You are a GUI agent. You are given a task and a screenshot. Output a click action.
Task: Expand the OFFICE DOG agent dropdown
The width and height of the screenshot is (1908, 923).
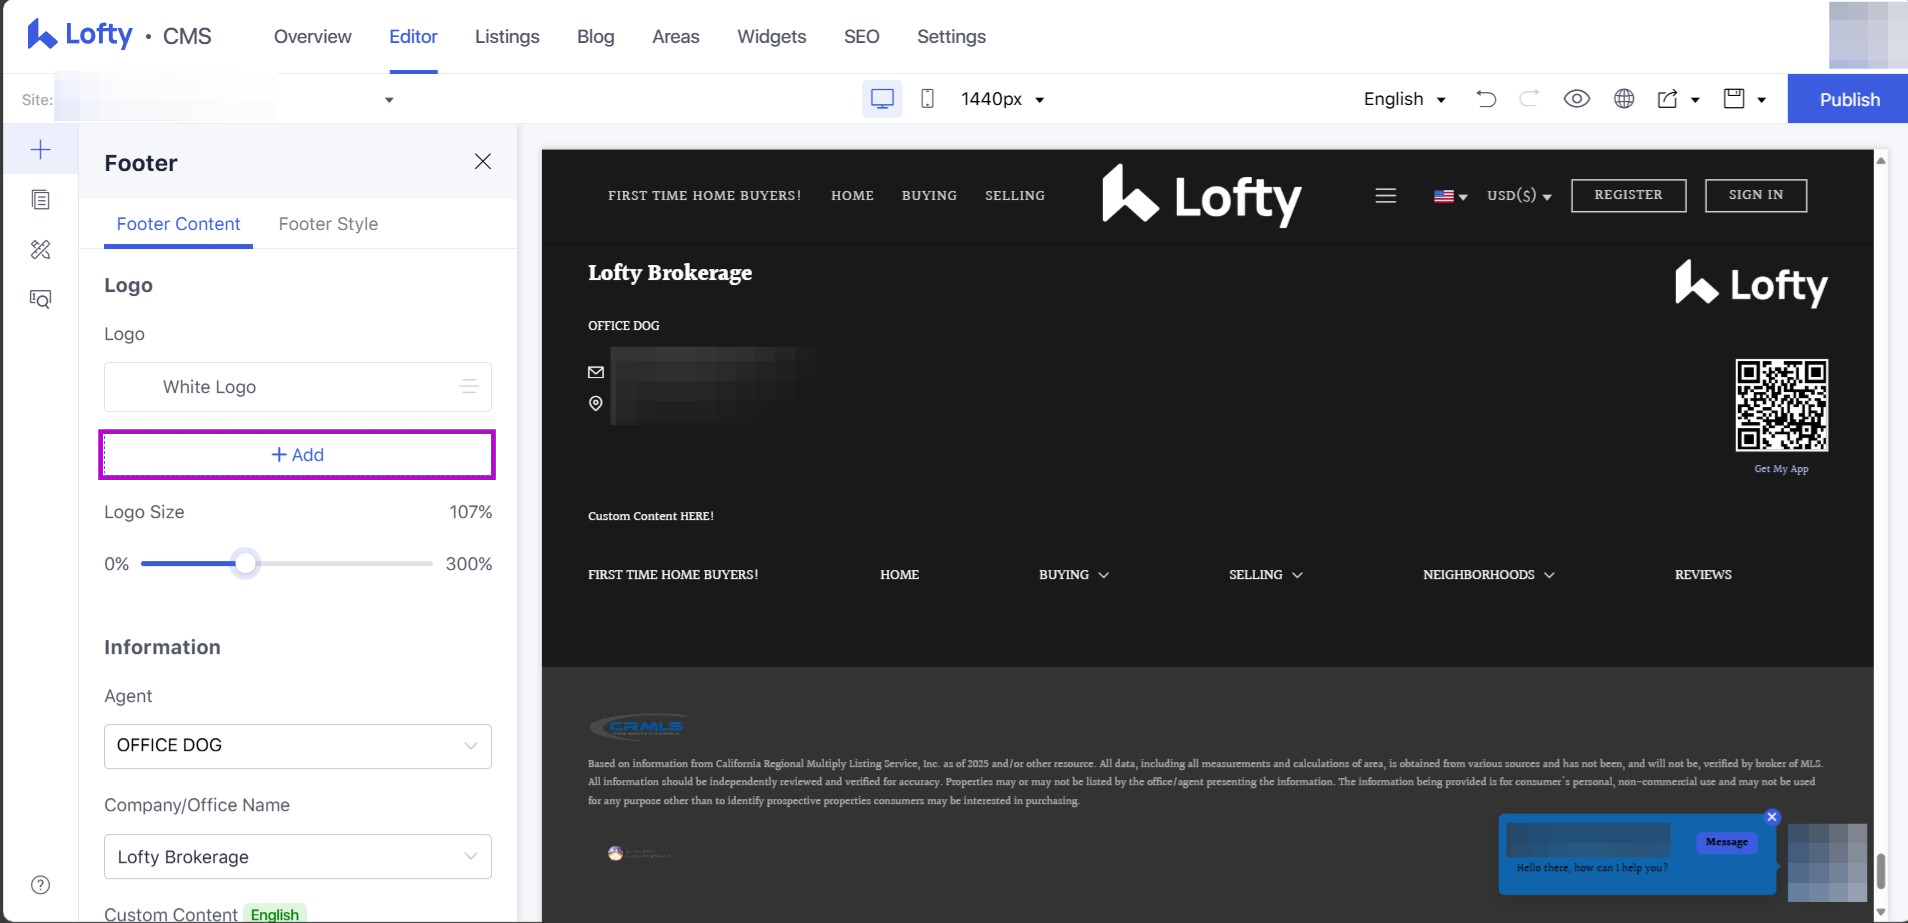tap(297, 746)
